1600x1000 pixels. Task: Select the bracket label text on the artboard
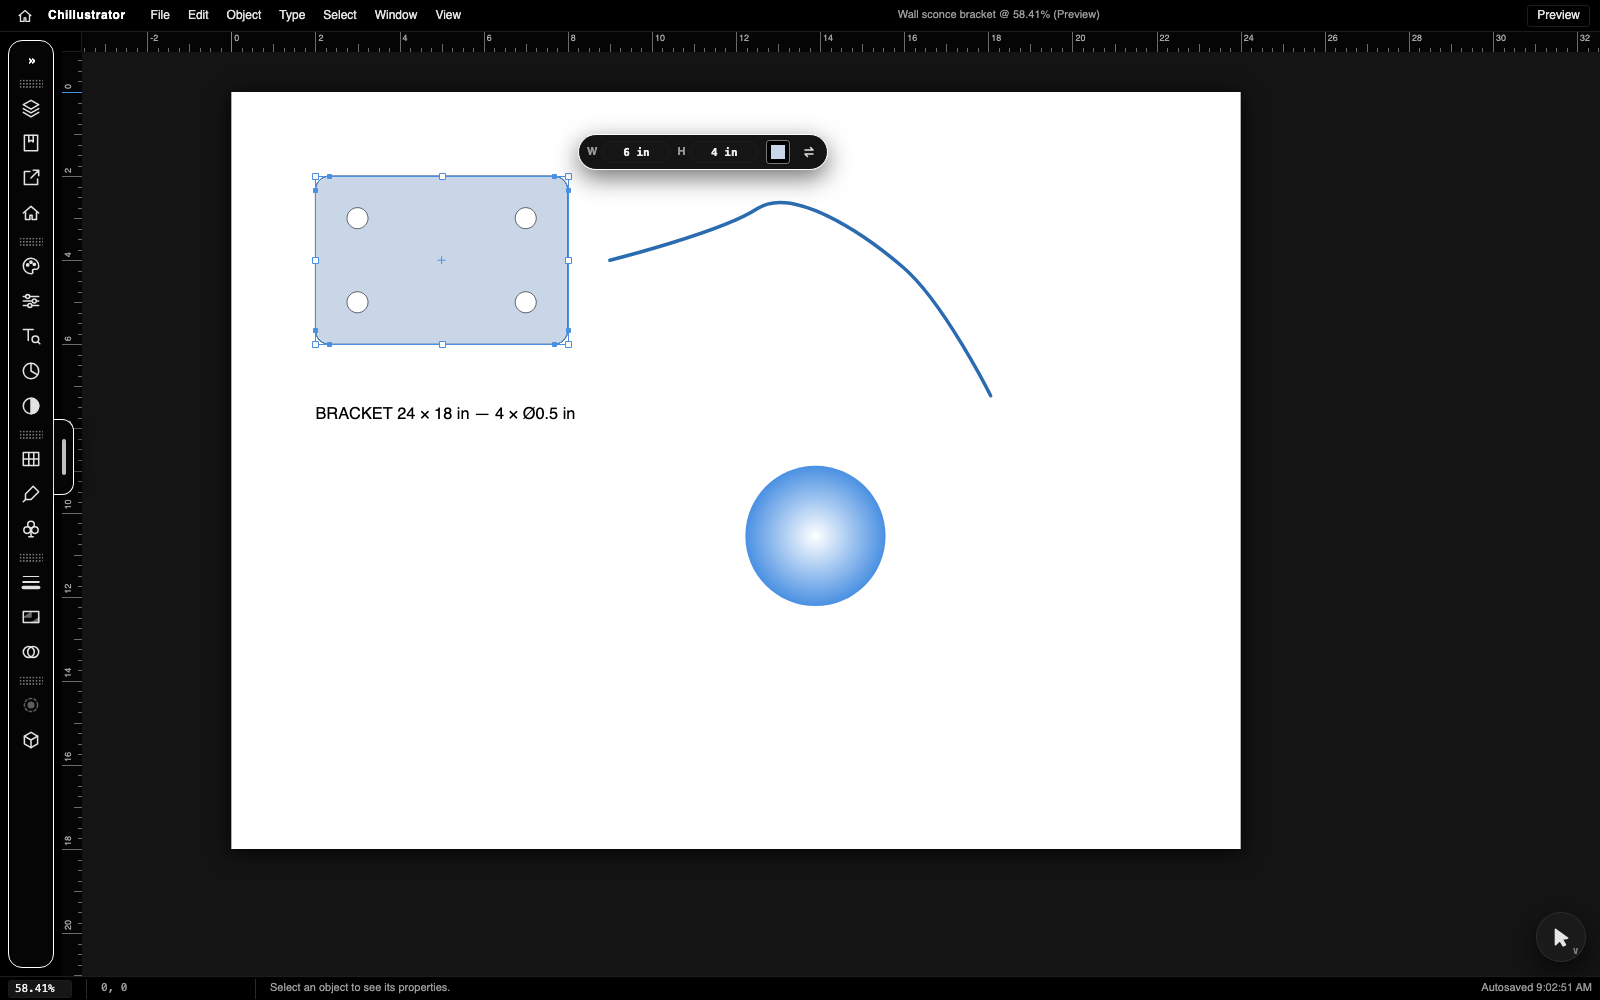coord(445,414)
